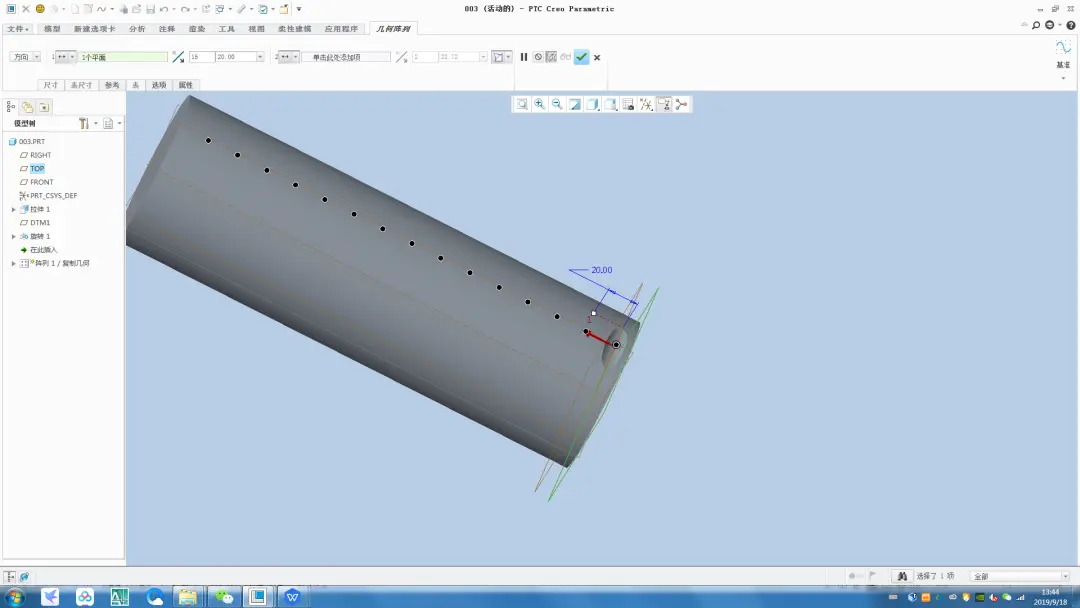Open the 方向 pattern type dropdown
The width and height of the screenshot is (1080, 608).
[x=25, y=57]
